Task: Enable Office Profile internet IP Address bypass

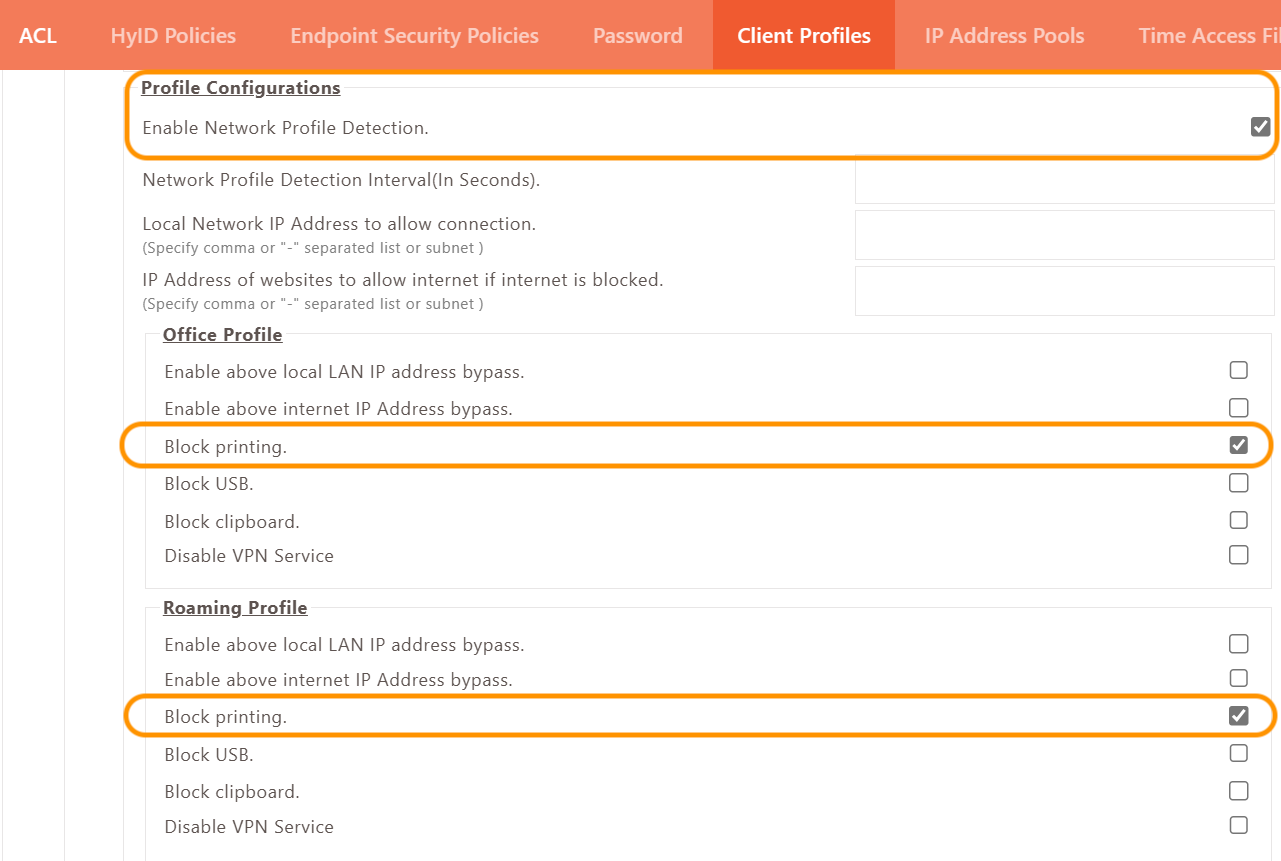Action: tap(1238, 408)
